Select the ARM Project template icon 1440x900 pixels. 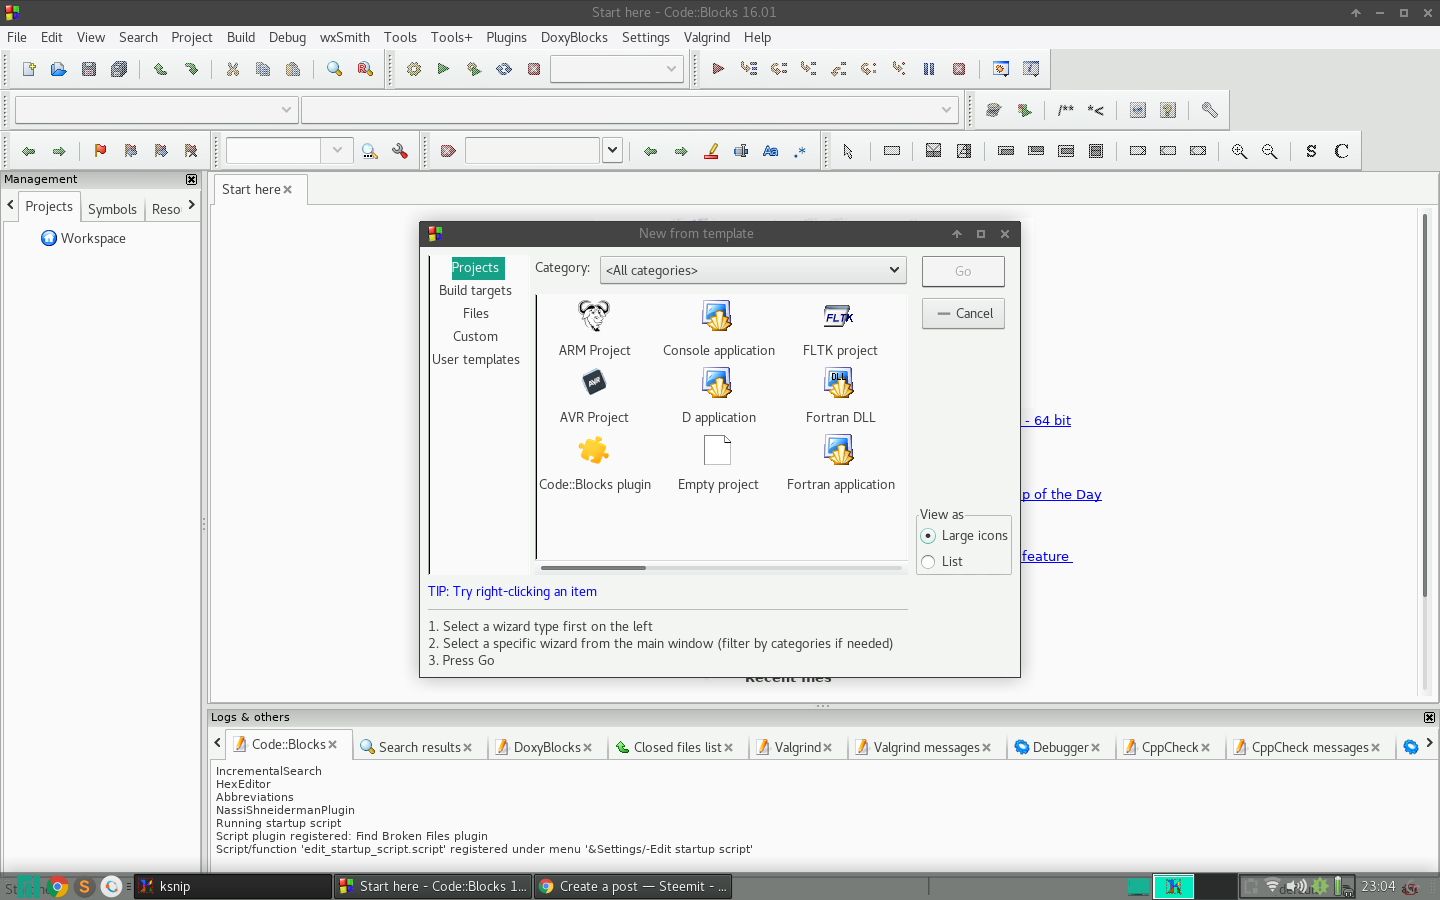tap(594, 316)
